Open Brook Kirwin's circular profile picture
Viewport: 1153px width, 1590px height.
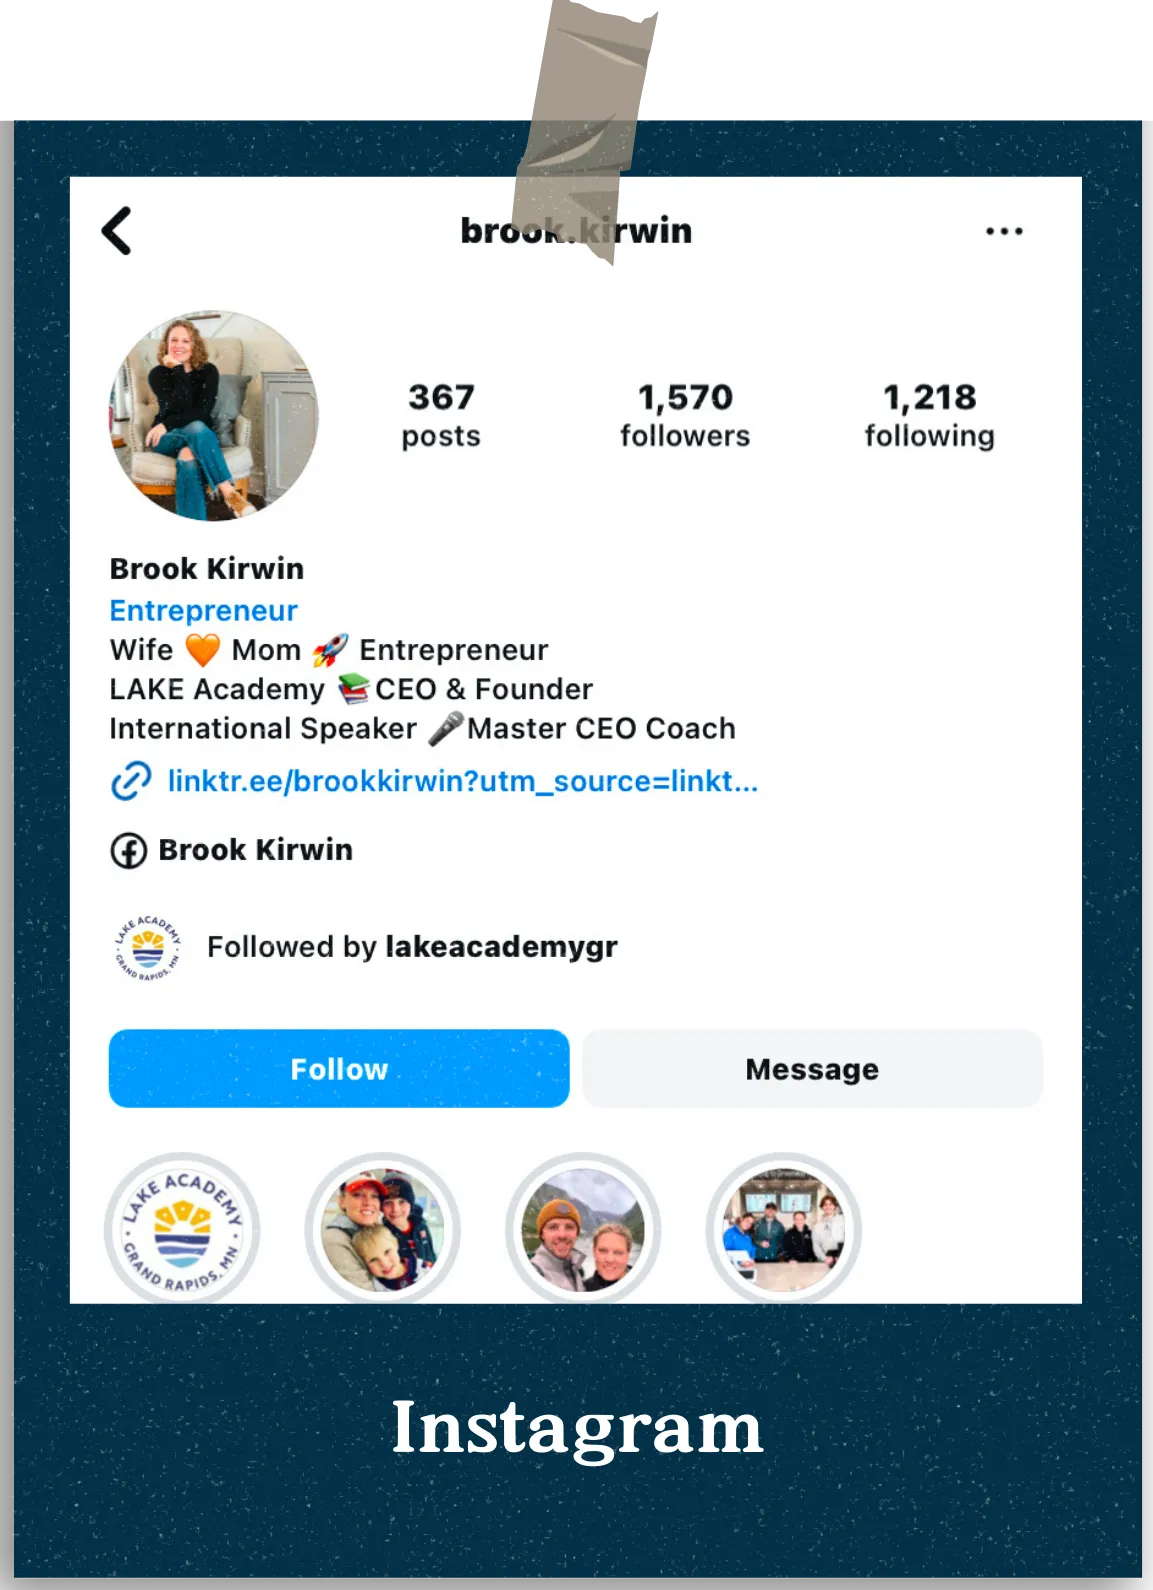214,415
